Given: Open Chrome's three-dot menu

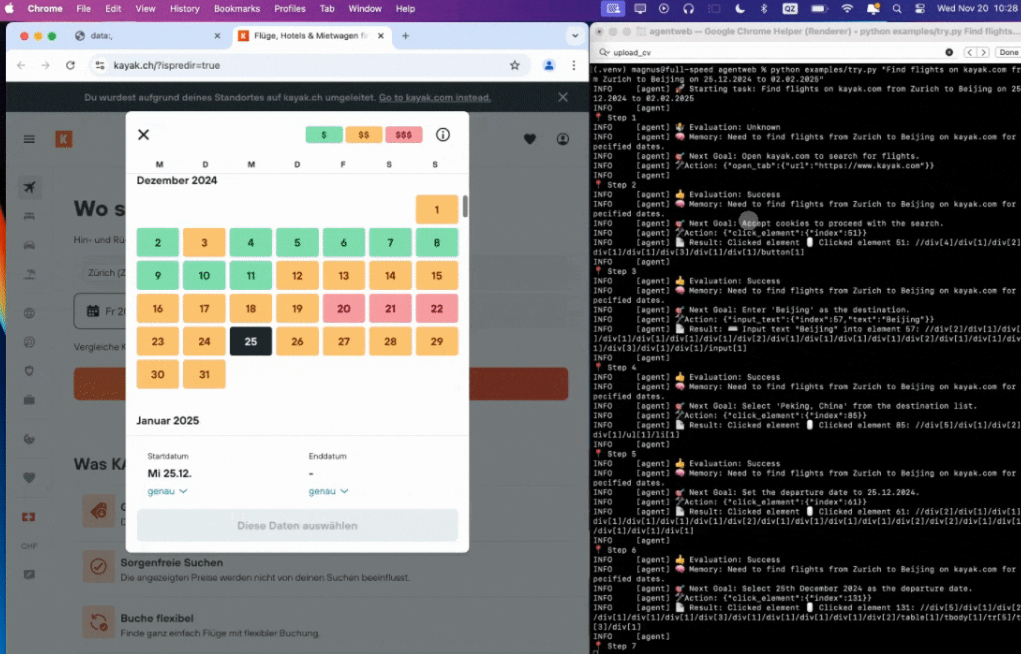Looking at the screenshot, I should click(574, 65).
